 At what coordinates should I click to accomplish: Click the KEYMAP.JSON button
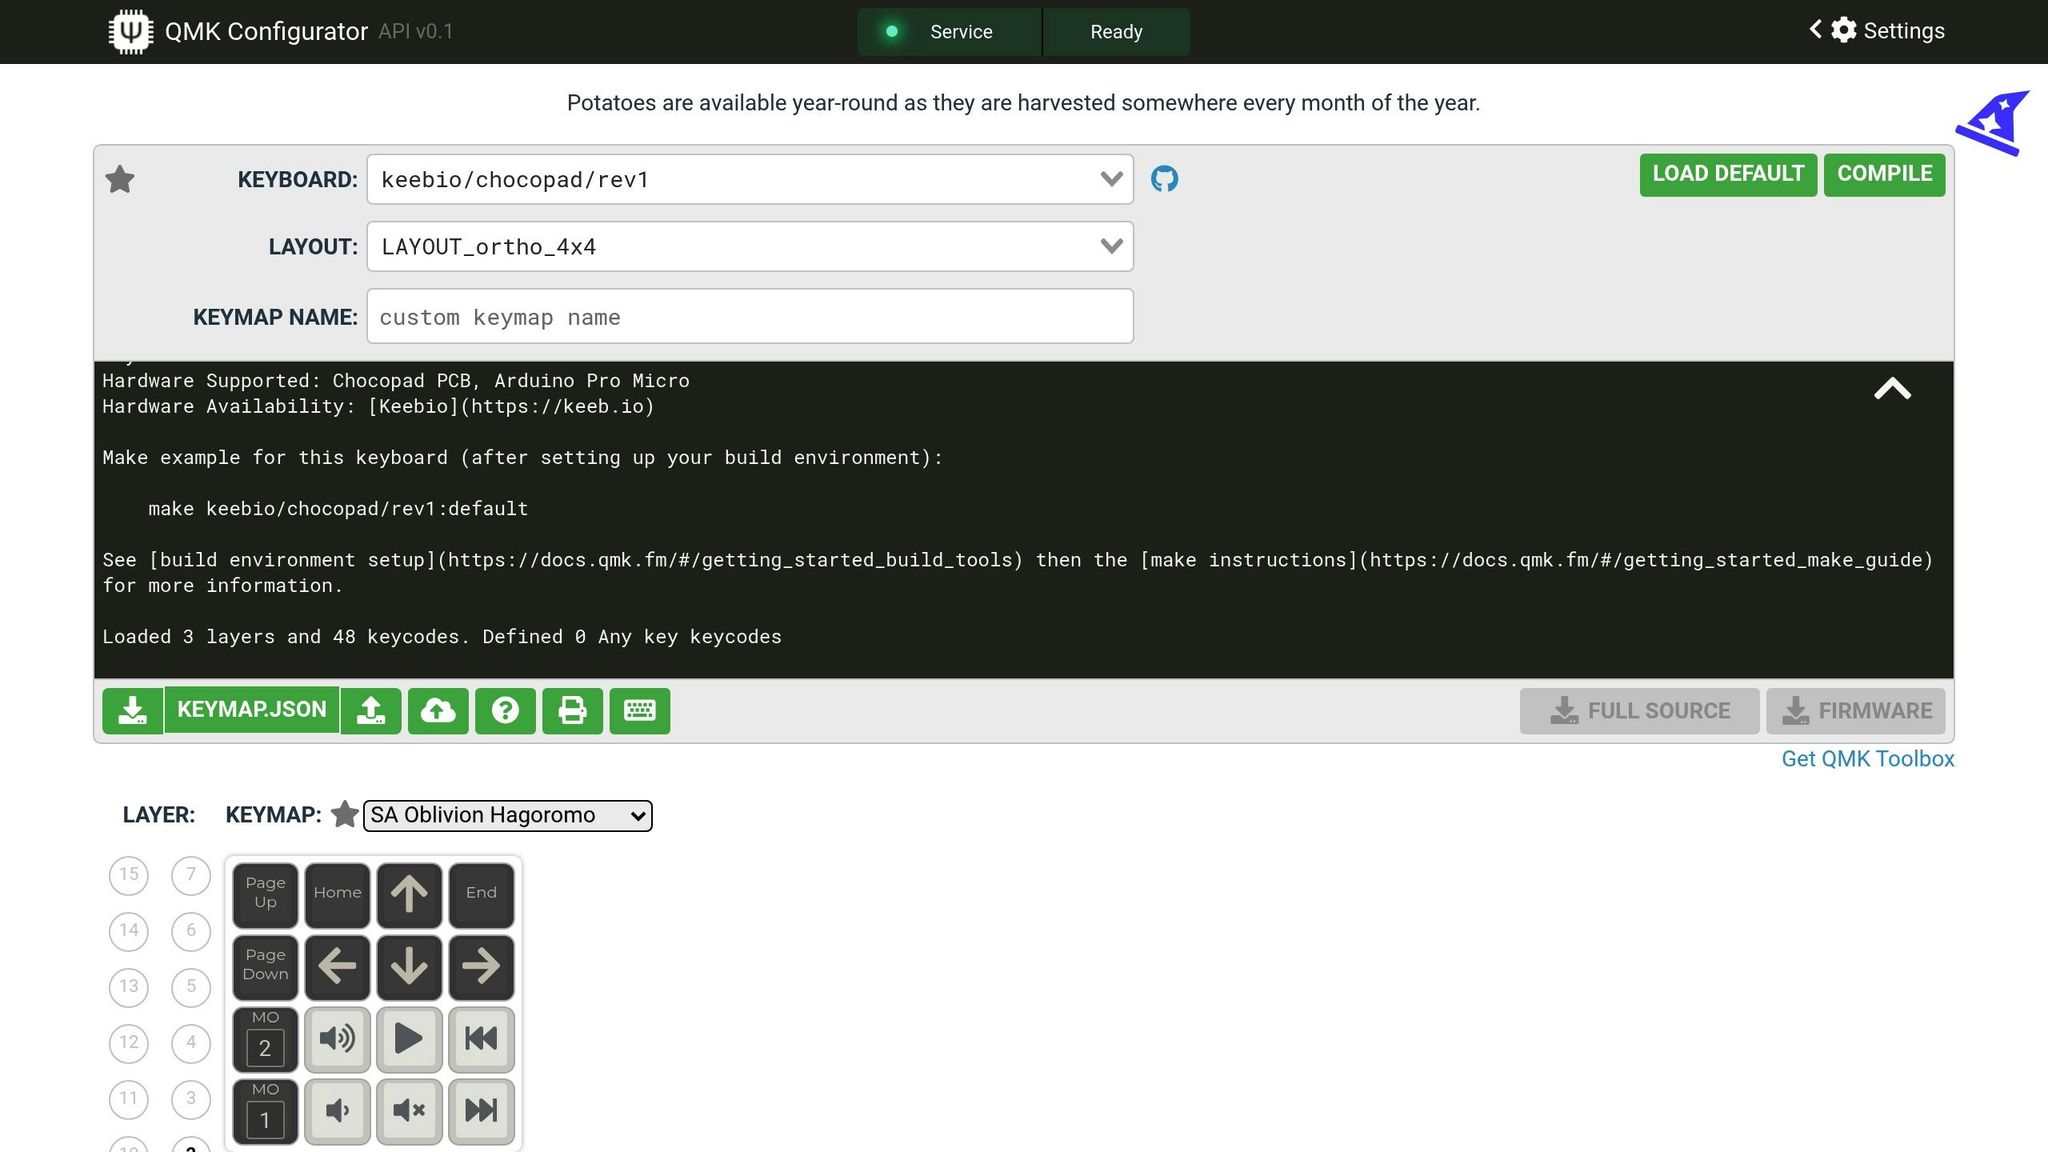pos(252,710)
